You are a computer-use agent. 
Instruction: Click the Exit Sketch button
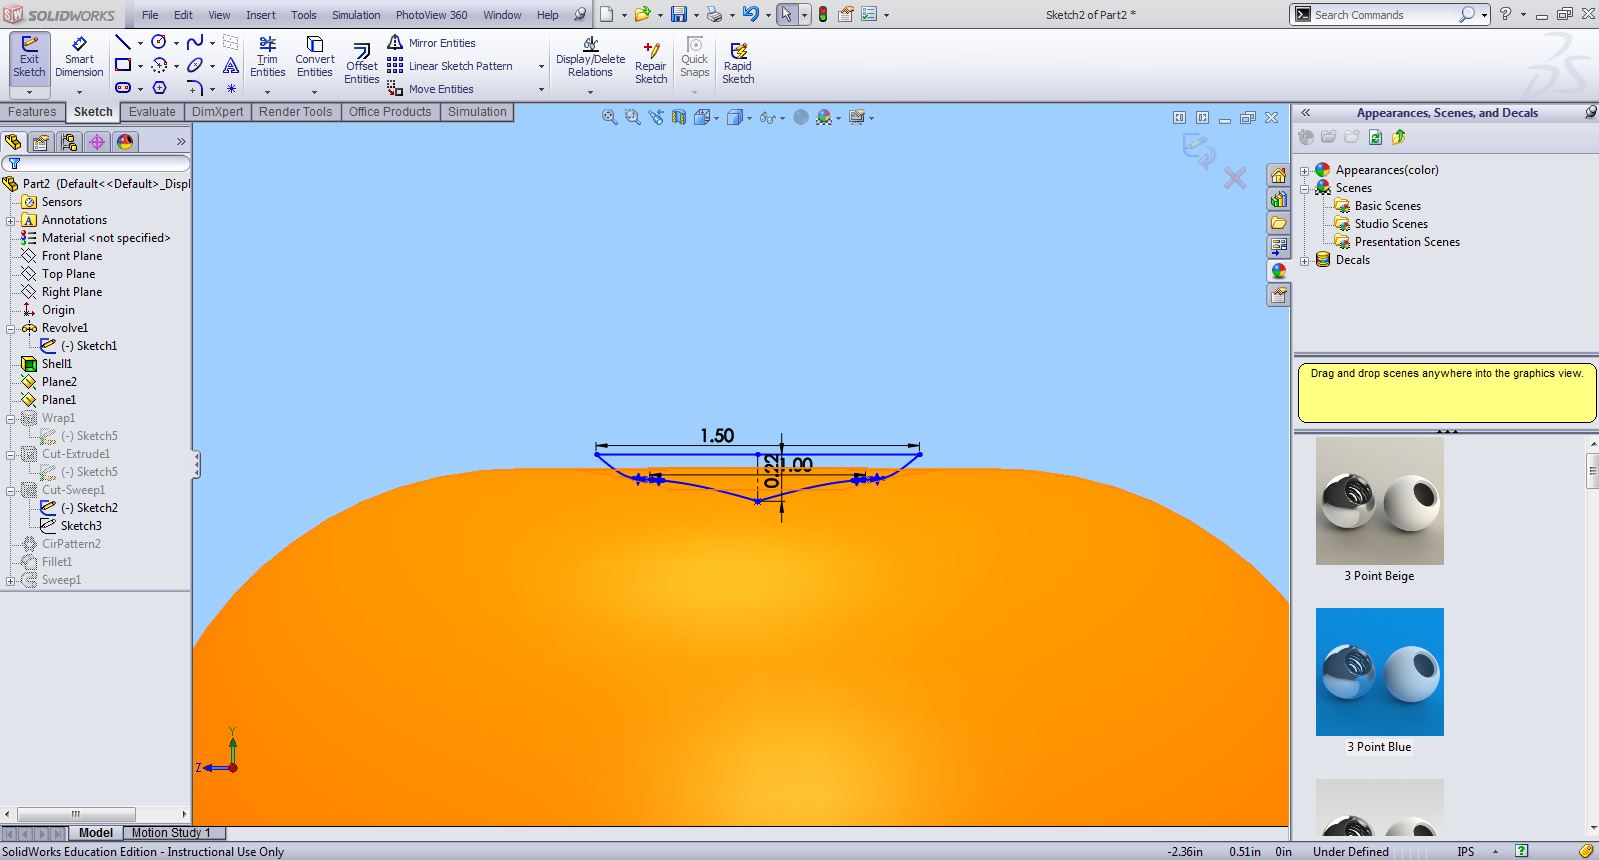pos(29,57)
